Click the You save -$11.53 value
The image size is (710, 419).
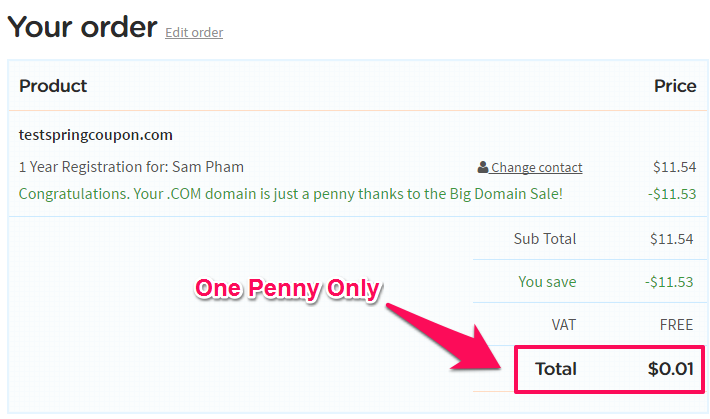pos(669,282)
